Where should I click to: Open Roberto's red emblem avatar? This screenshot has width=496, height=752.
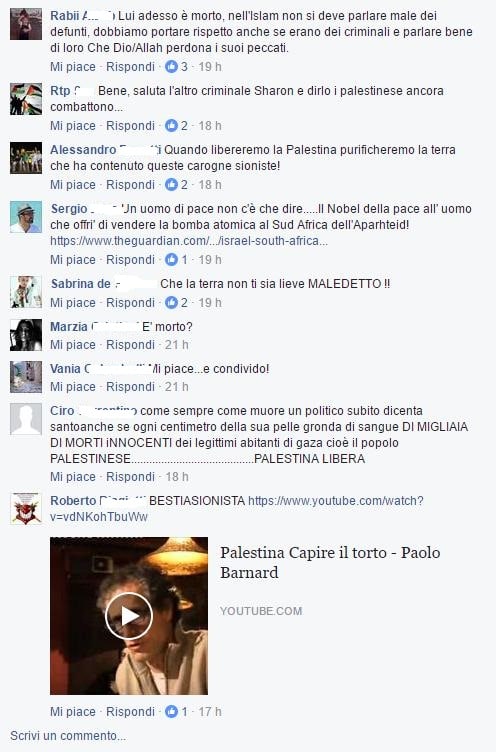click(26, 508)
